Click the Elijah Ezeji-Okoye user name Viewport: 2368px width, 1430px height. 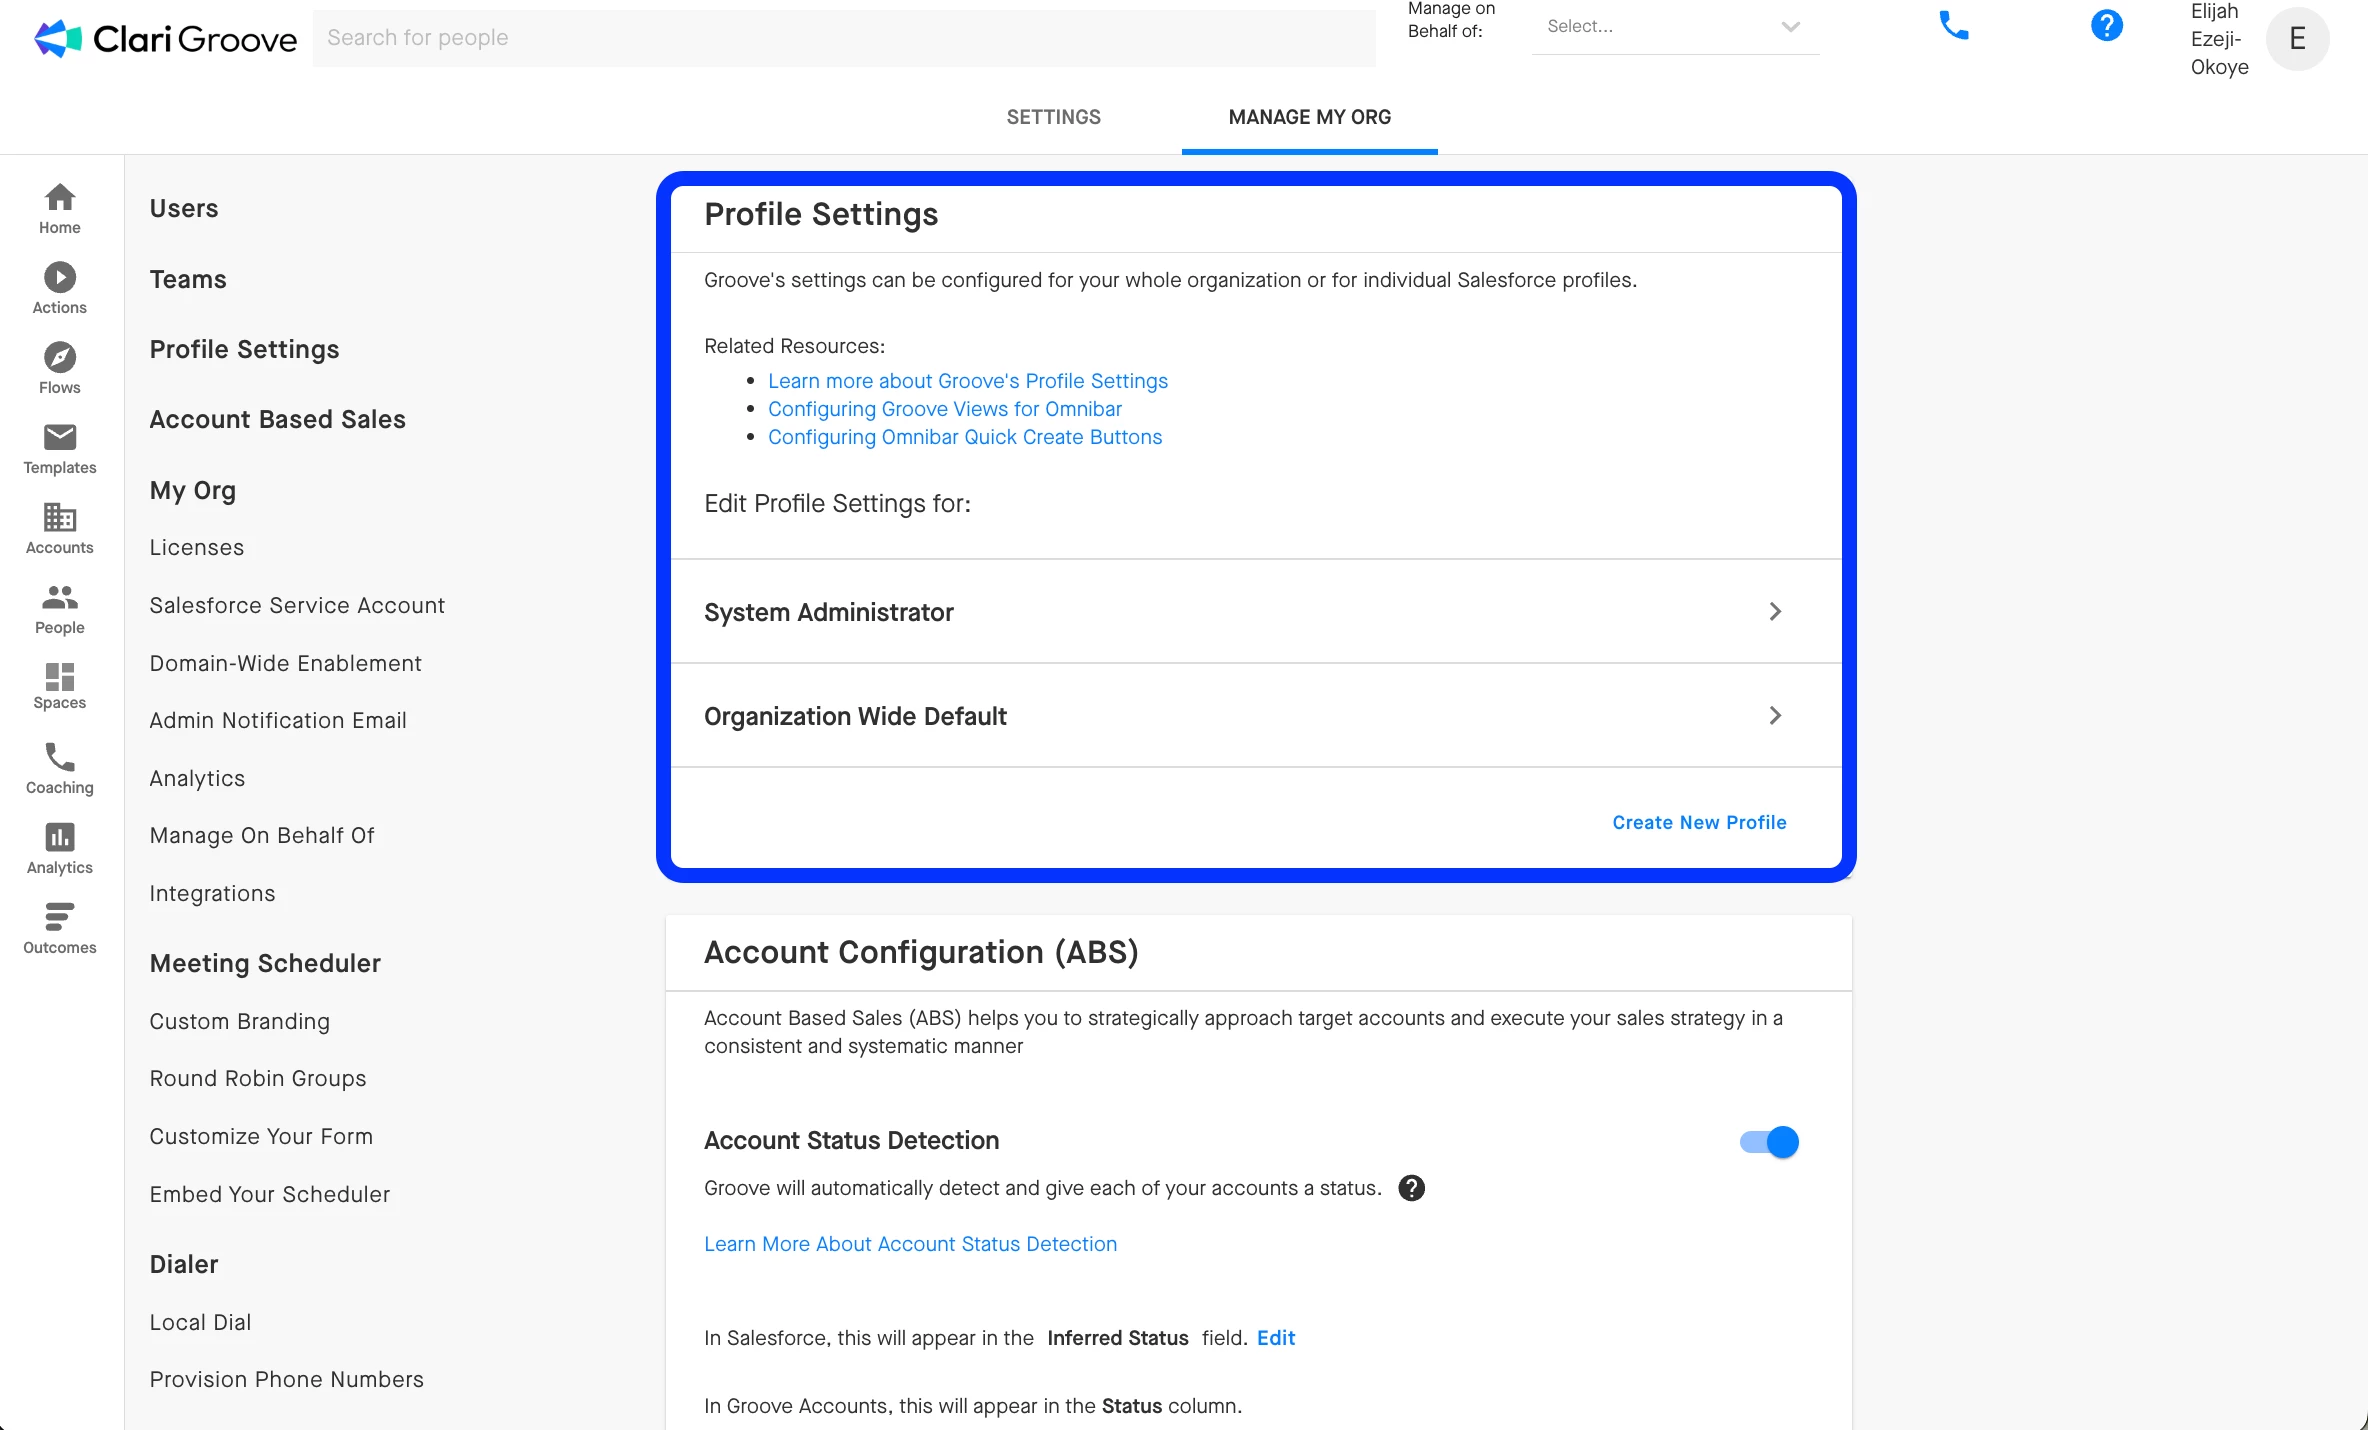pos(2219,39)
